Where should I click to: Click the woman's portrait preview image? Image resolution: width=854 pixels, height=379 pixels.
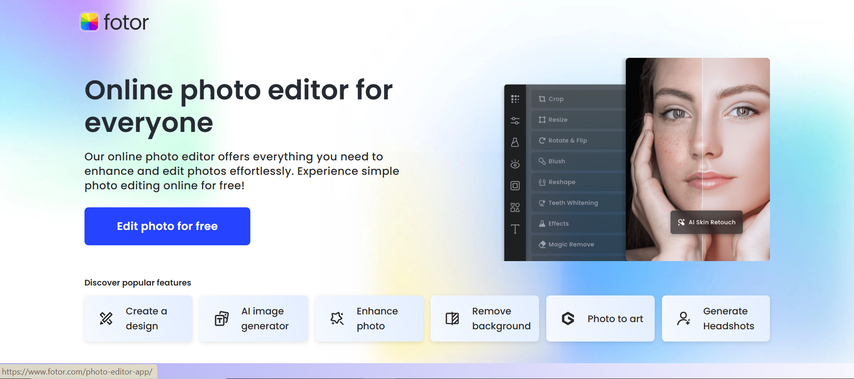pos(698,160)
